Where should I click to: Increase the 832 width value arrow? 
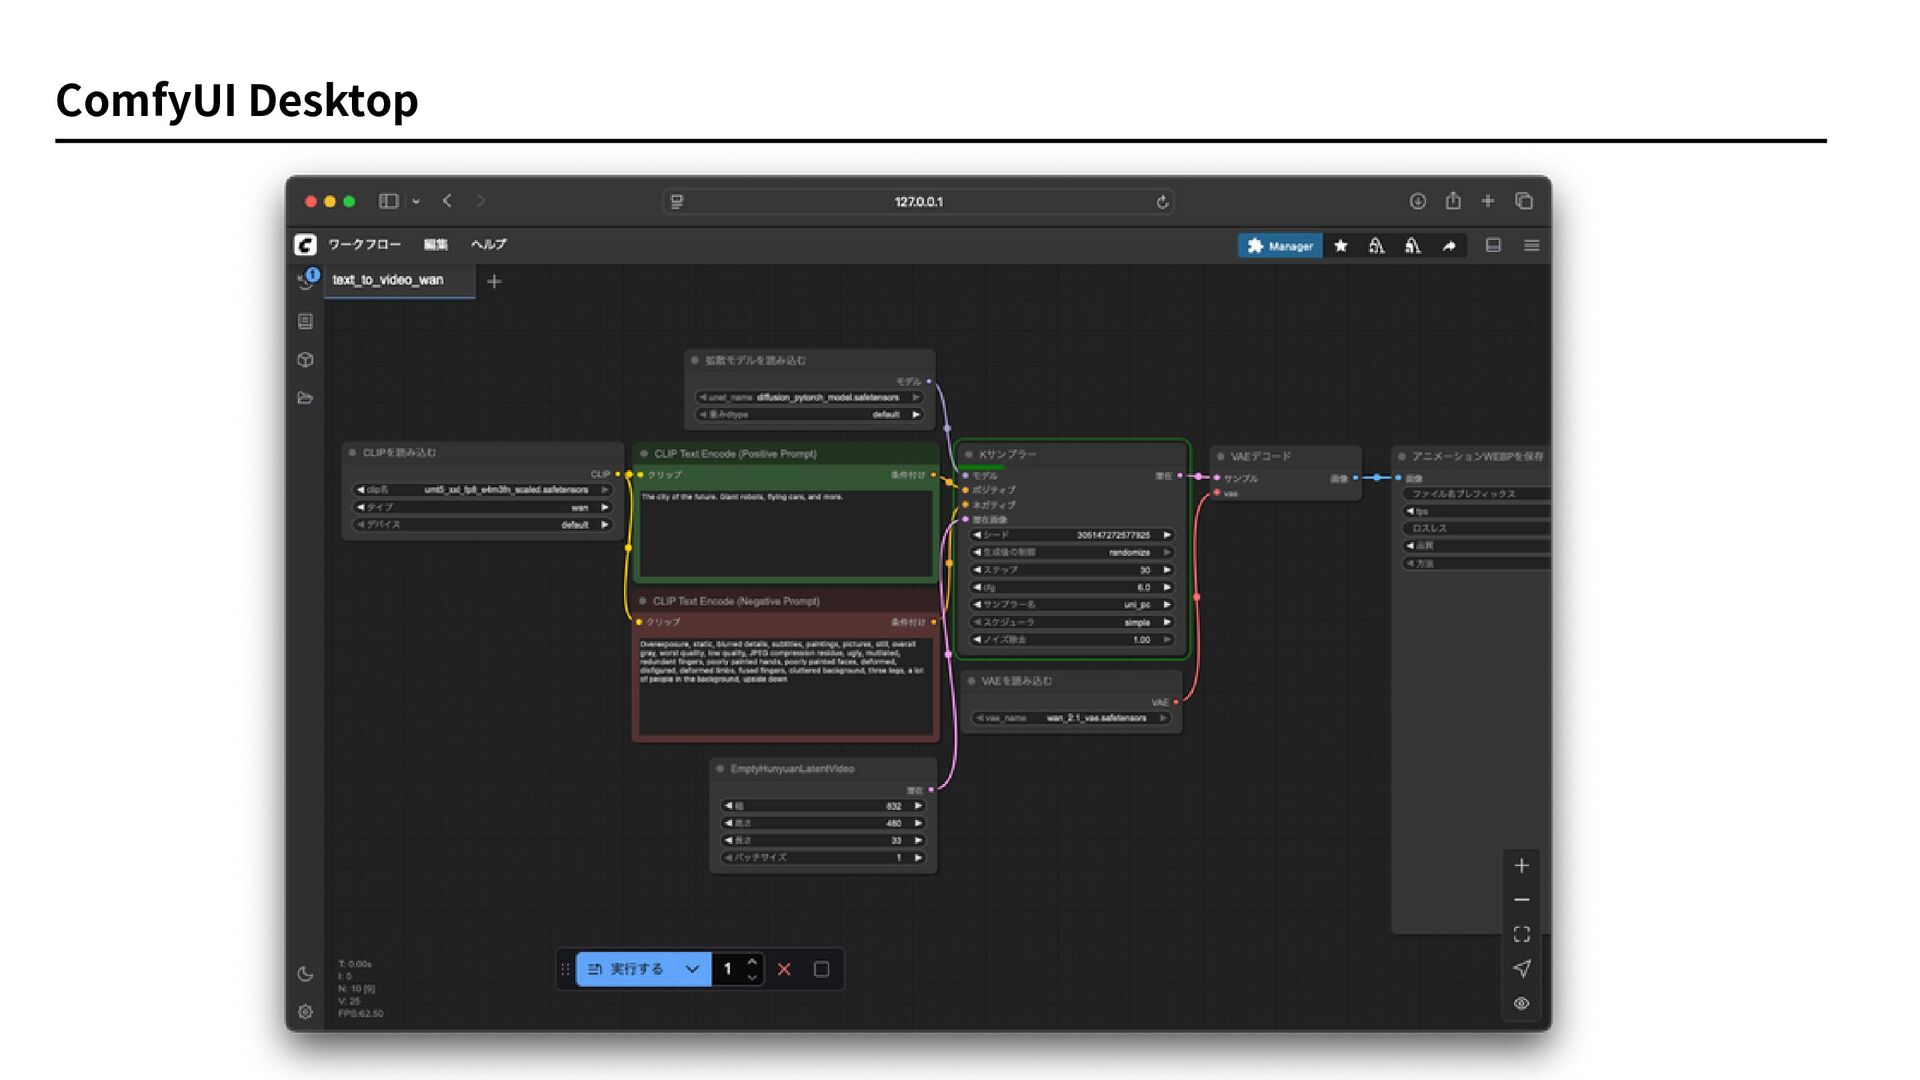point(918,806)
